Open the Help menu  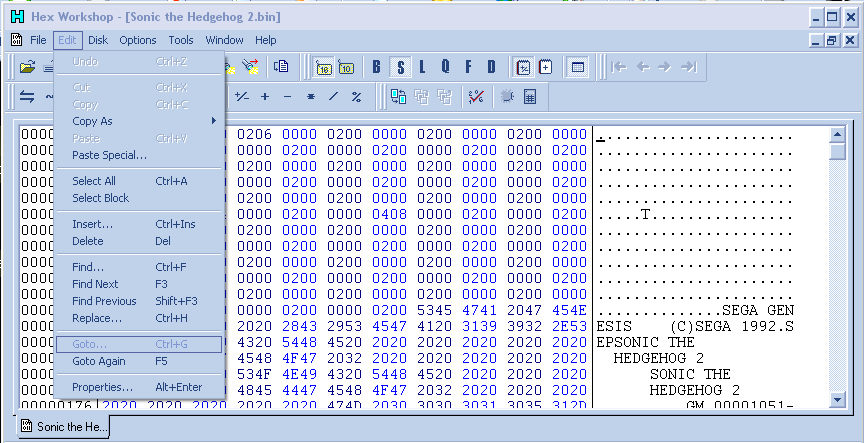coord(266,40)
